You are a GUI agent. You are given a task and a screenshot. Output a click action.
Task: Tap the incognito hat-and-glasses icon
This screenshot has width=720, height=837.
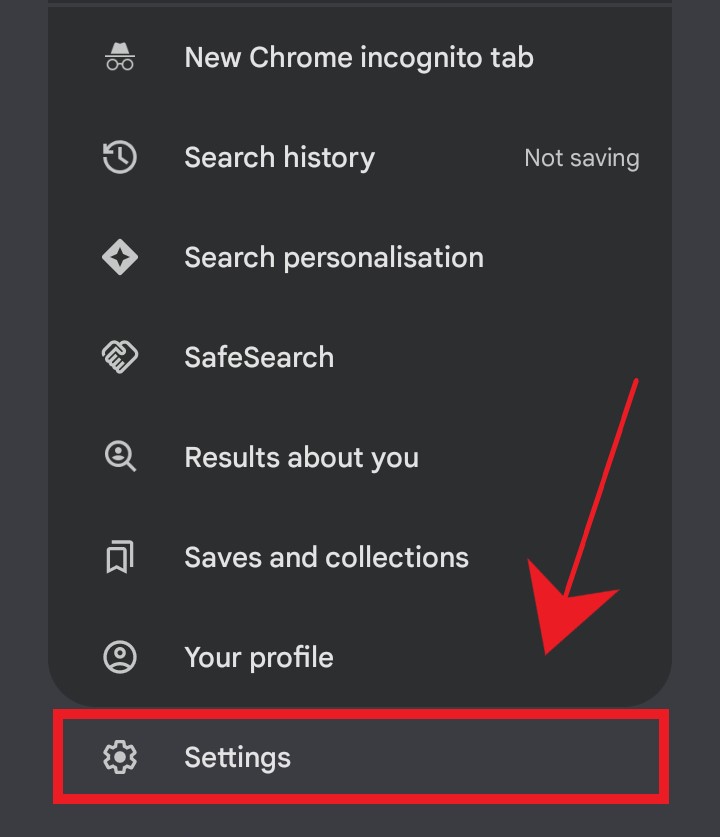click(x=120, y=57)
